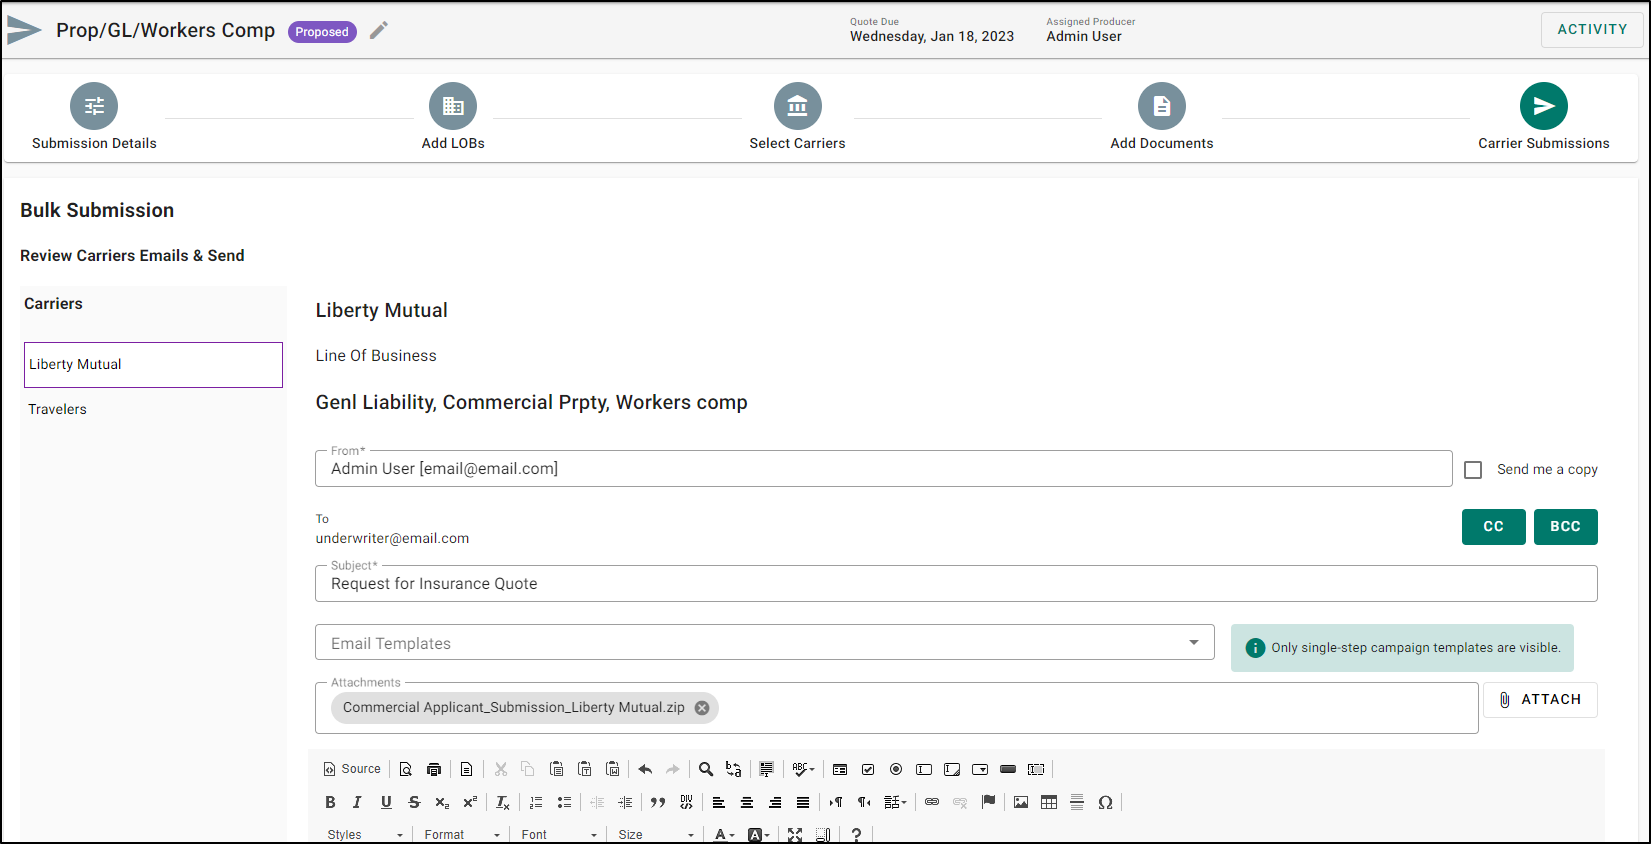Open the spell check ABC dropdown
Image resolution: width=1651 pixels, height=844 pixels.
803,769
